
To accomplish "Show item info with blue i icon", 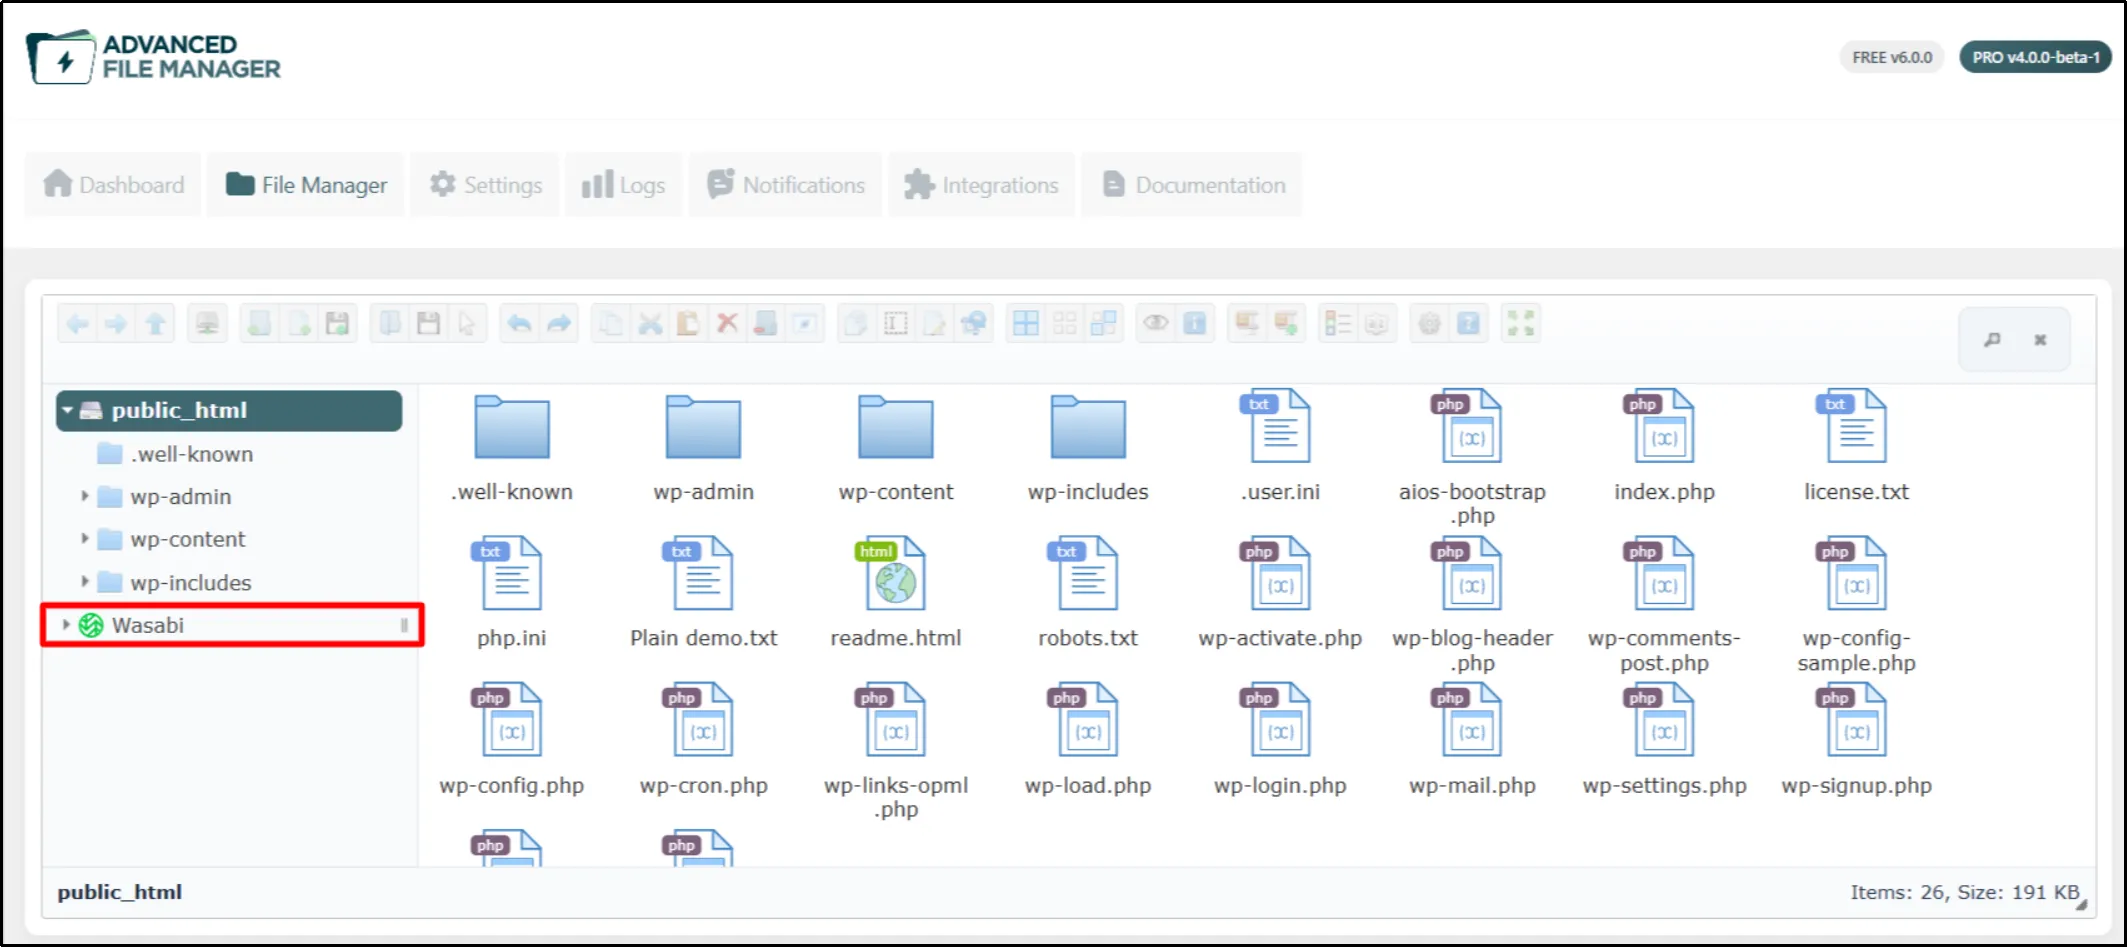I will (x=1194, y=323).
